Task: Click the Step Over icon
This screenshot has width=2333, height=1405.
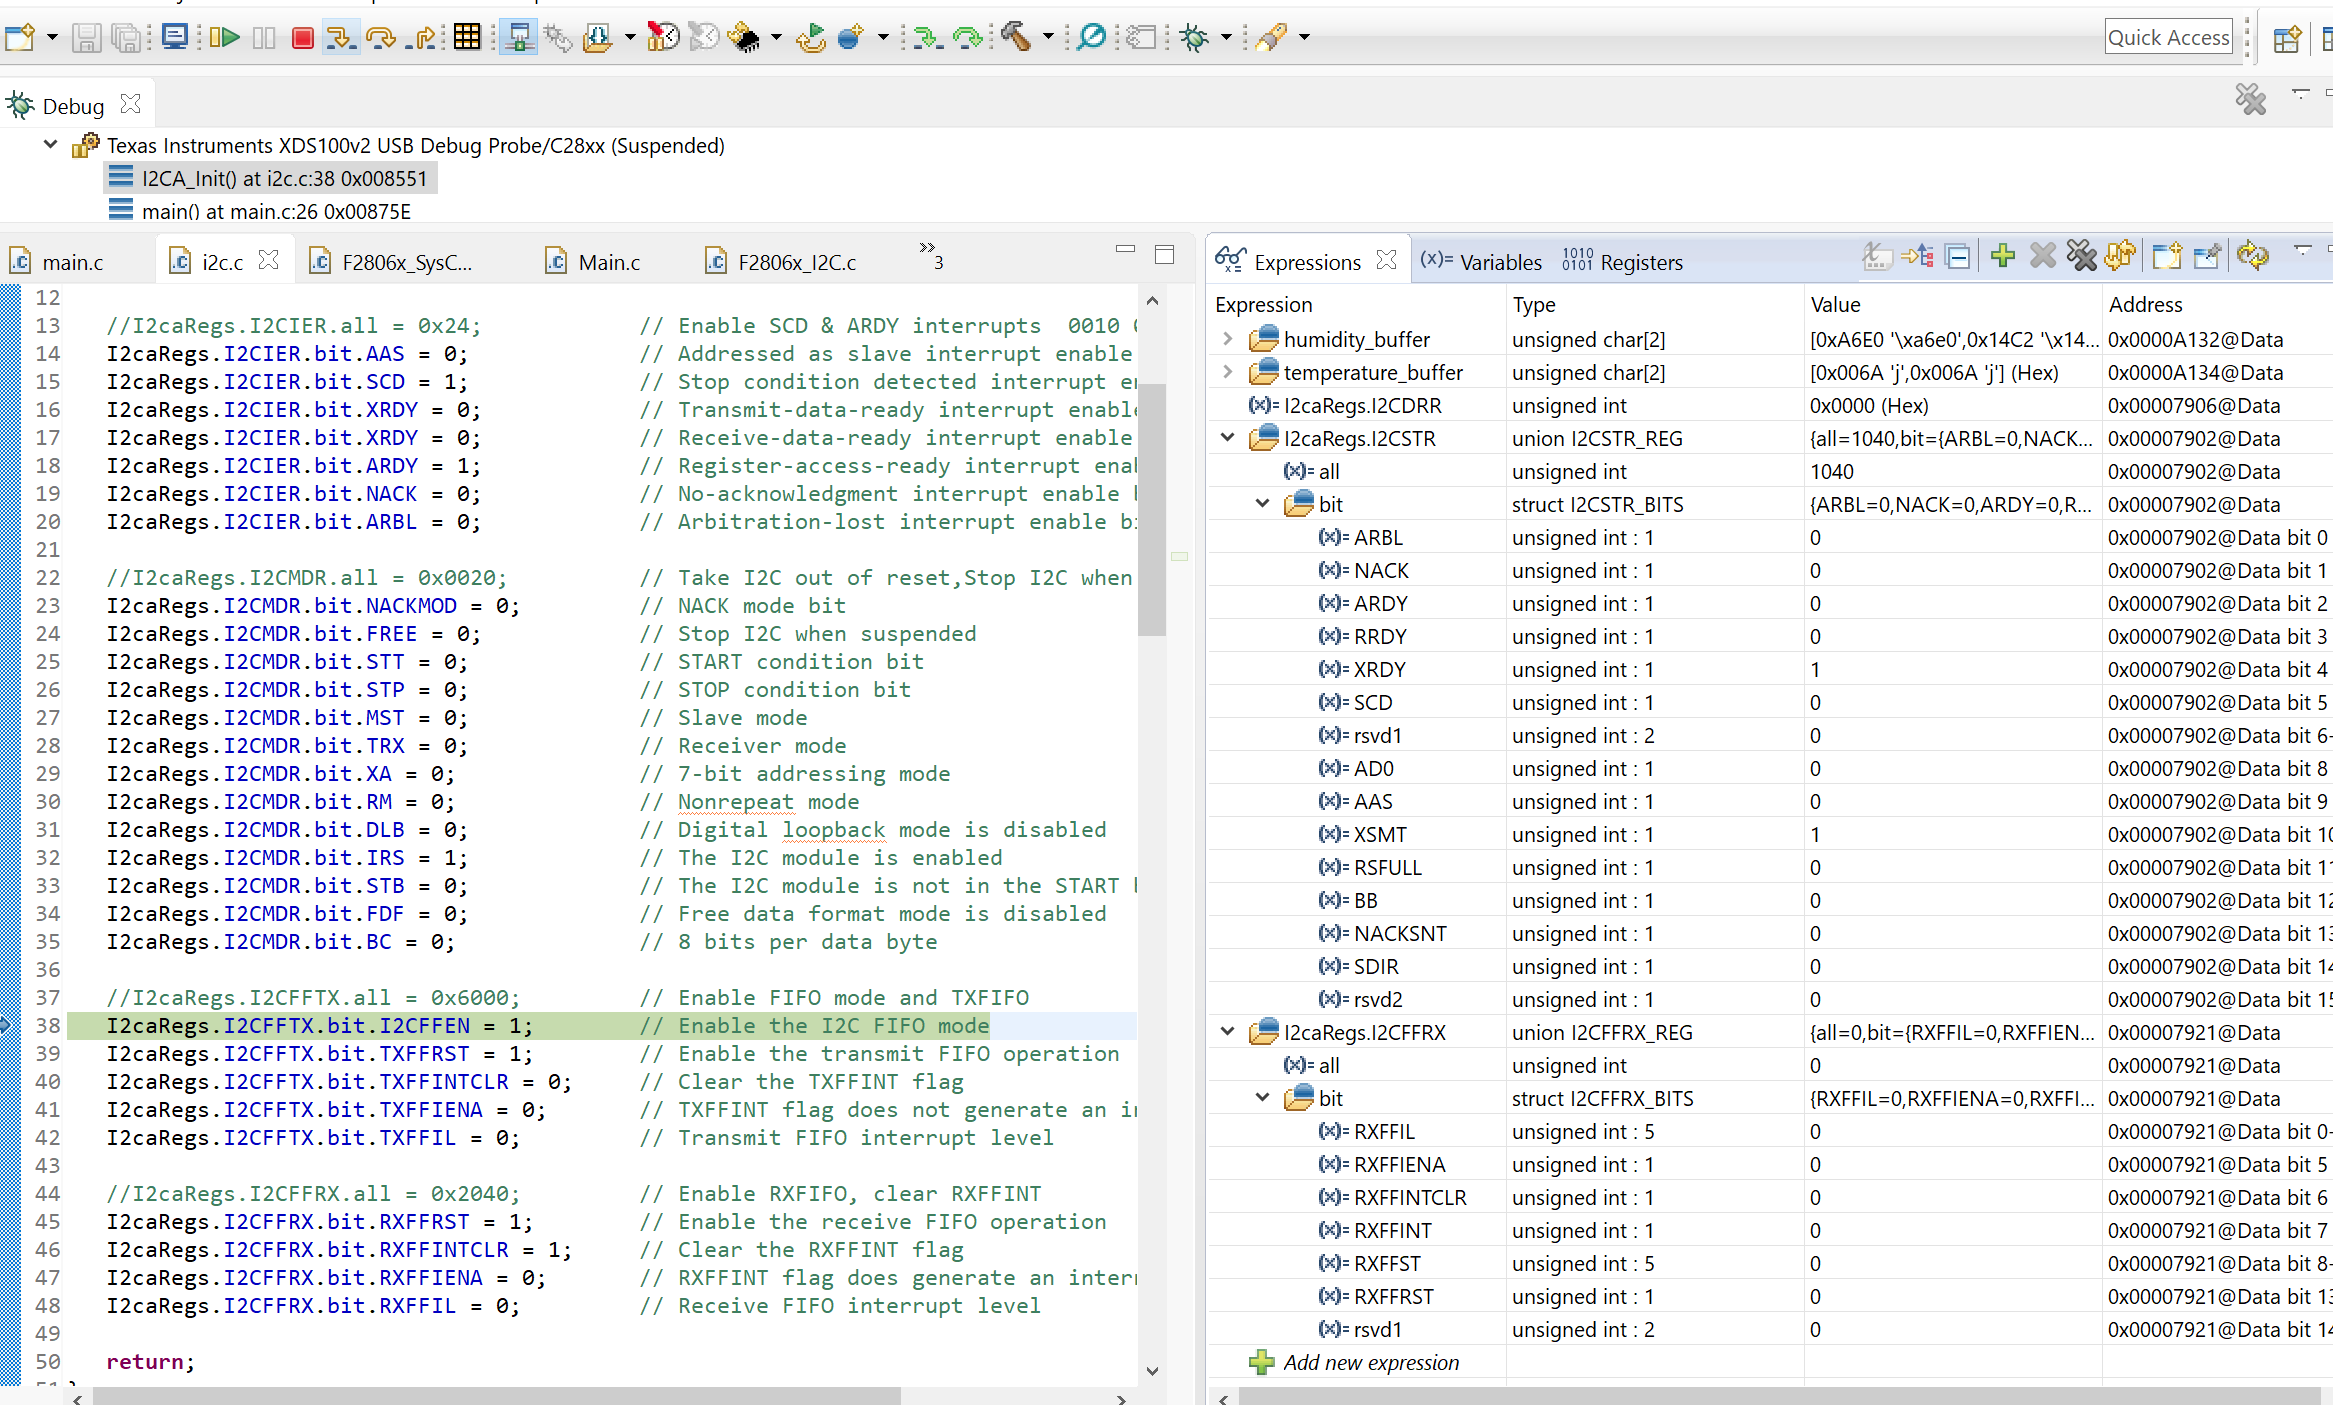Action: click(380, 38)
